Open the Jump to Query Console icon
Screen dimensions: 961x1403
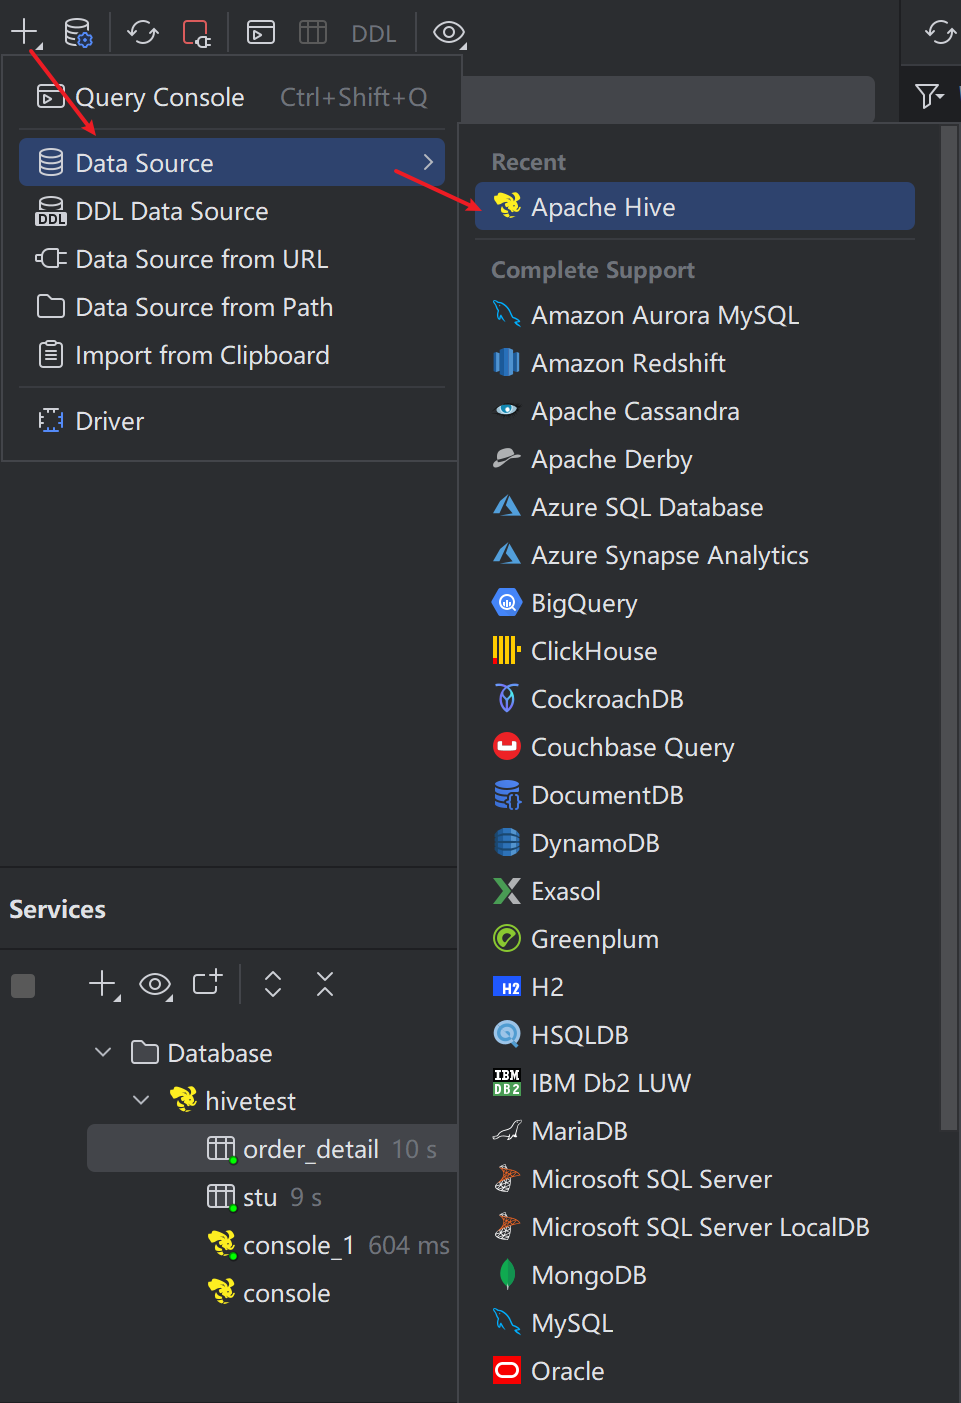click(x=261, y=33)
